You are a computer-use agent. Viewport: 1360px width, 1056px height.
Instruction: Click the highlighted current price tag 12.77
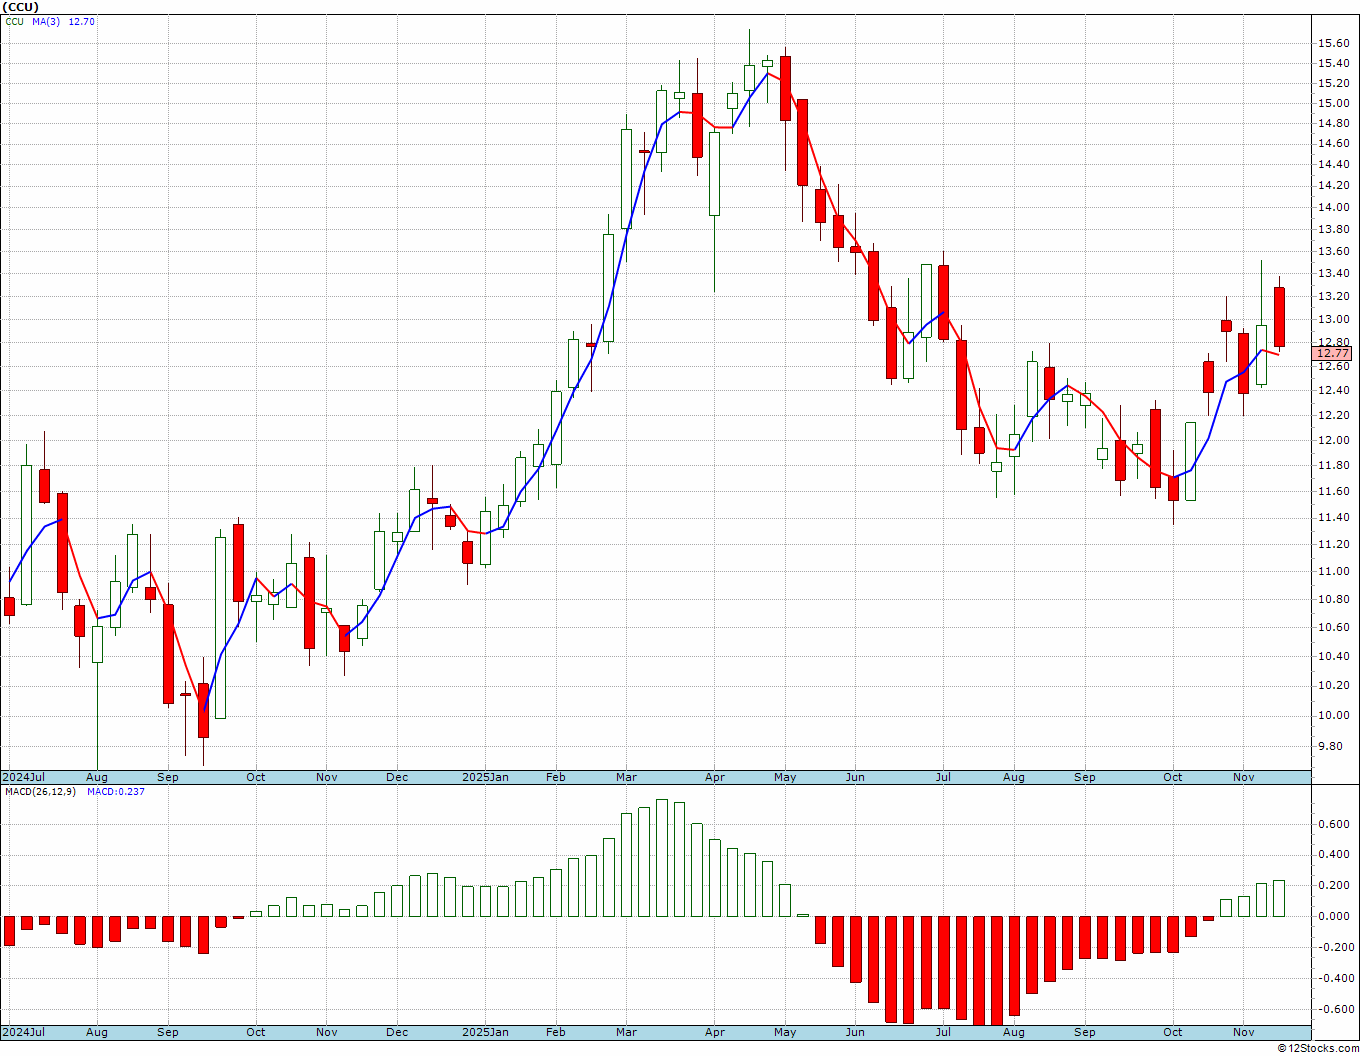(x=1333, y=353)
